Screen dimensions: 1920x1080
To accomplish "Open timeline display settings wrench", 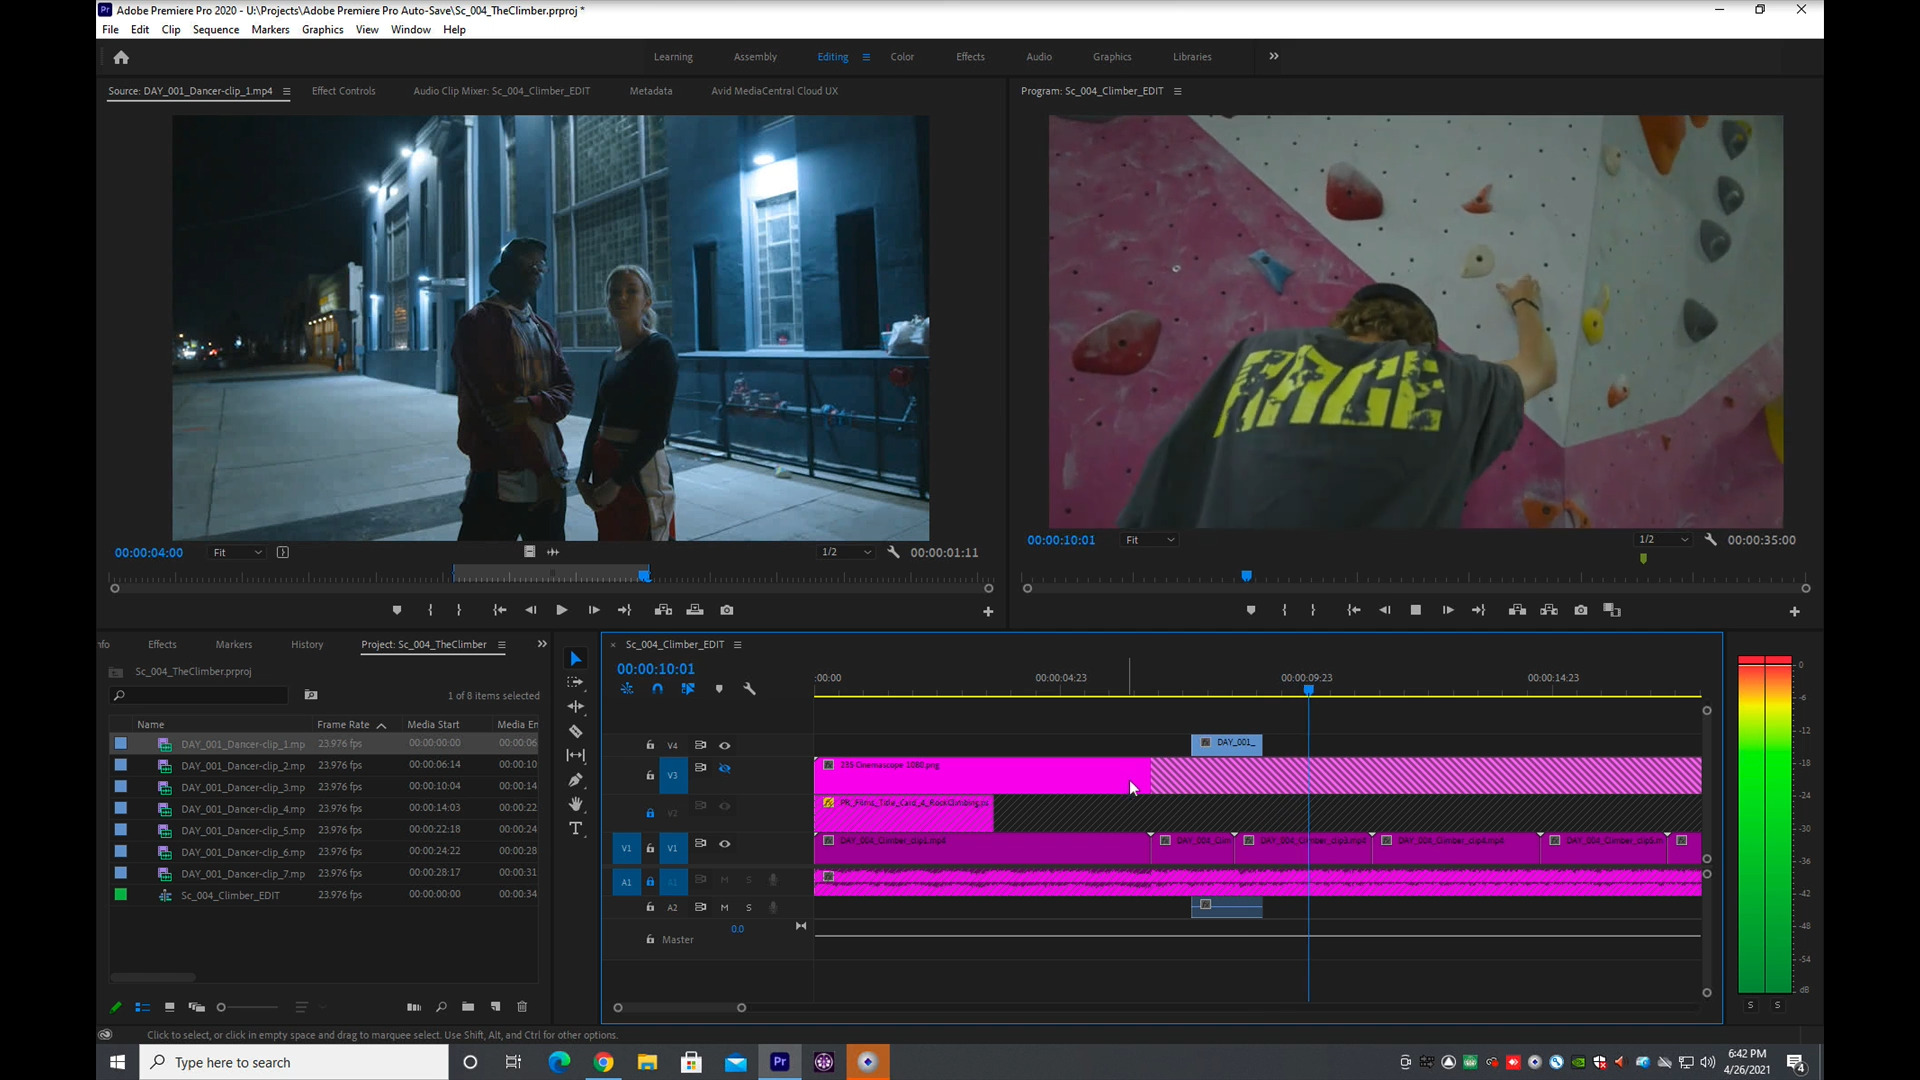I will 749,689.
